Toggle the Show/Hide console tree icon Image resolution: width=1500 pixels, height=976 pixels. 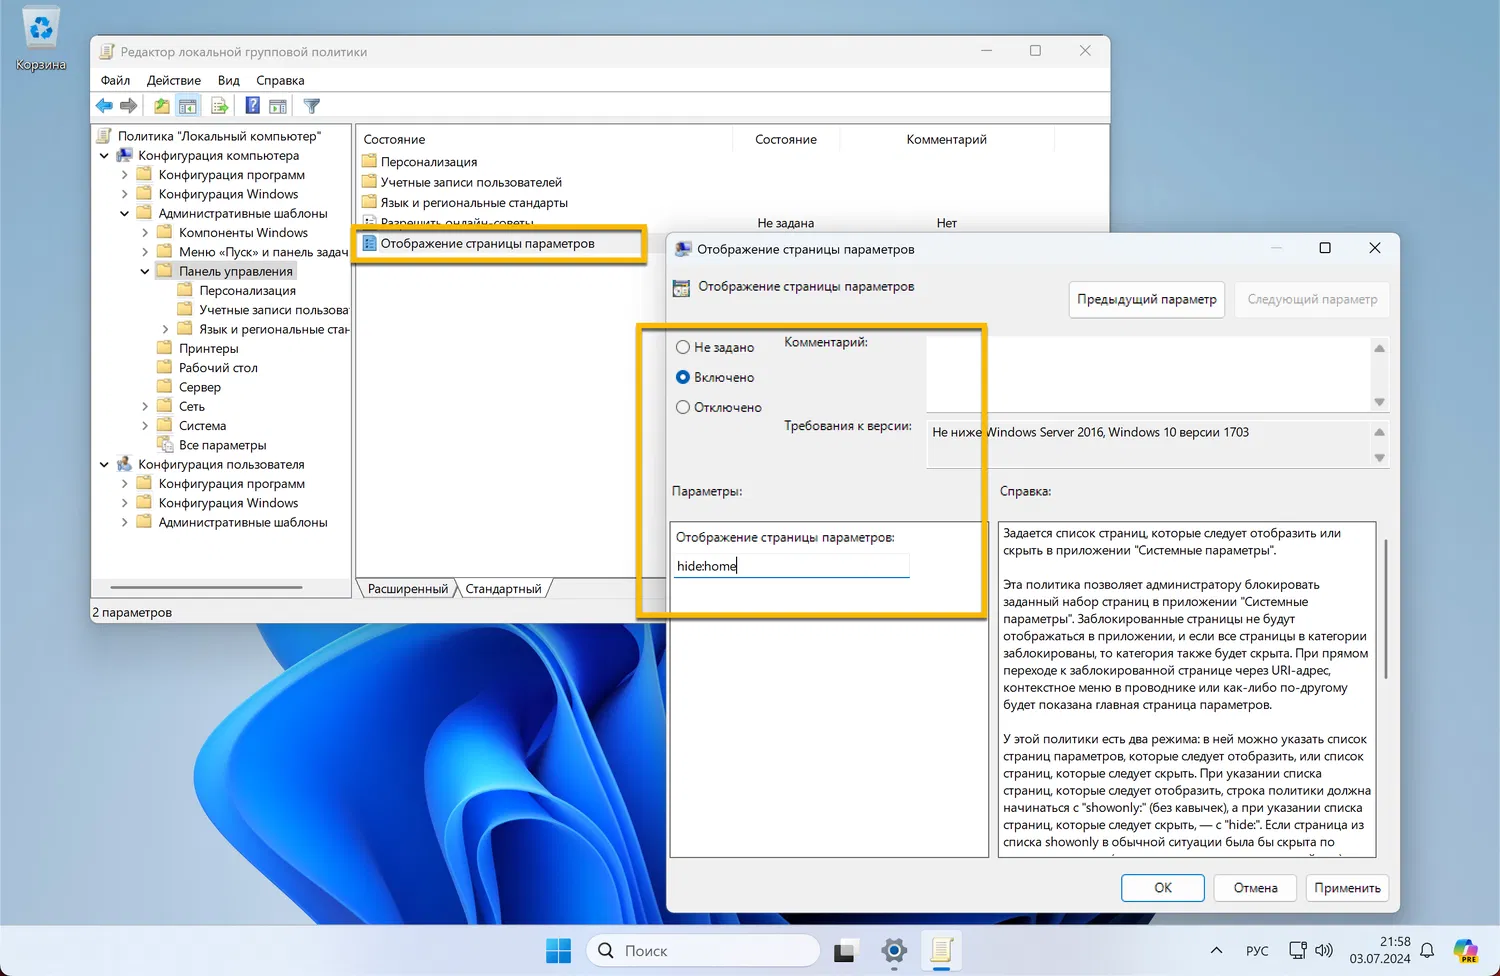(x=188, y=106)
